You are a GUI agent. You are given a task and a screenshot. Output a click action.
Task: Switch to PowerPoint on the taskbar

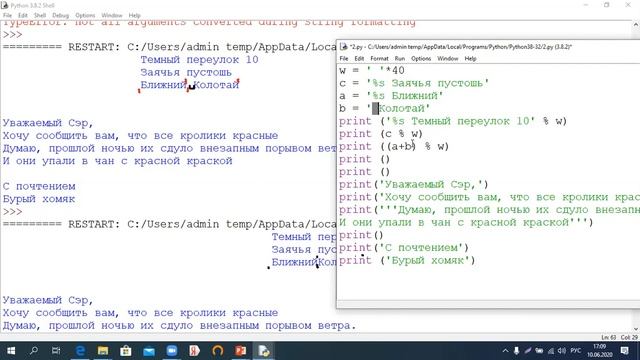240,351
